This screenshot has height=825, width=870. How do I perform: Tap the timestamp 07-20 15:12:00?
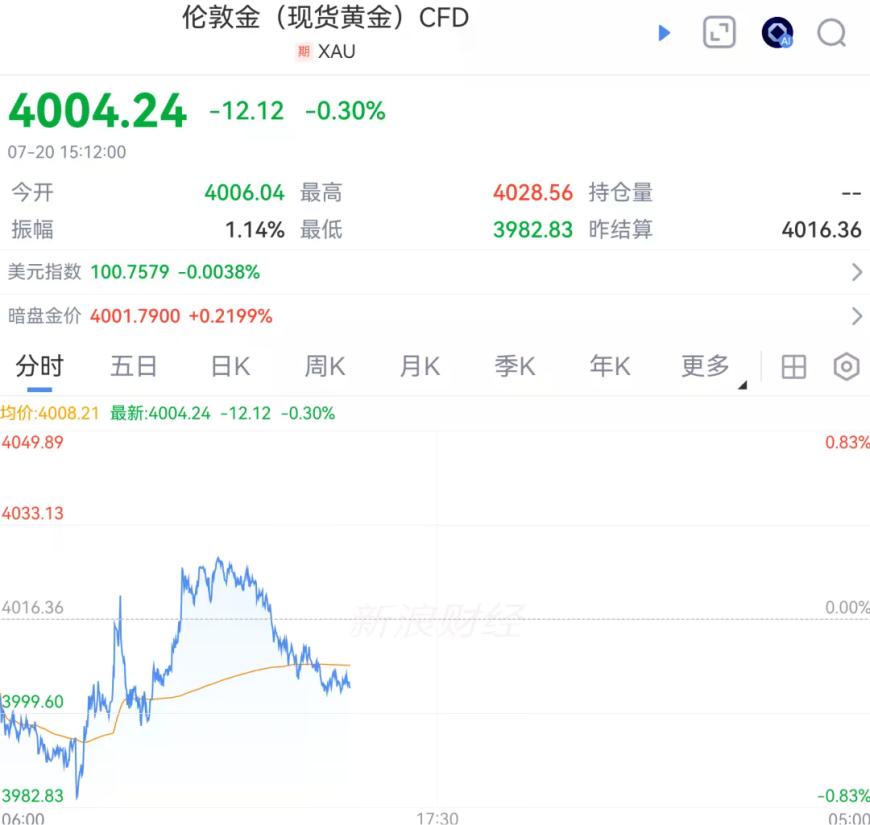click(x=67, y=152)
